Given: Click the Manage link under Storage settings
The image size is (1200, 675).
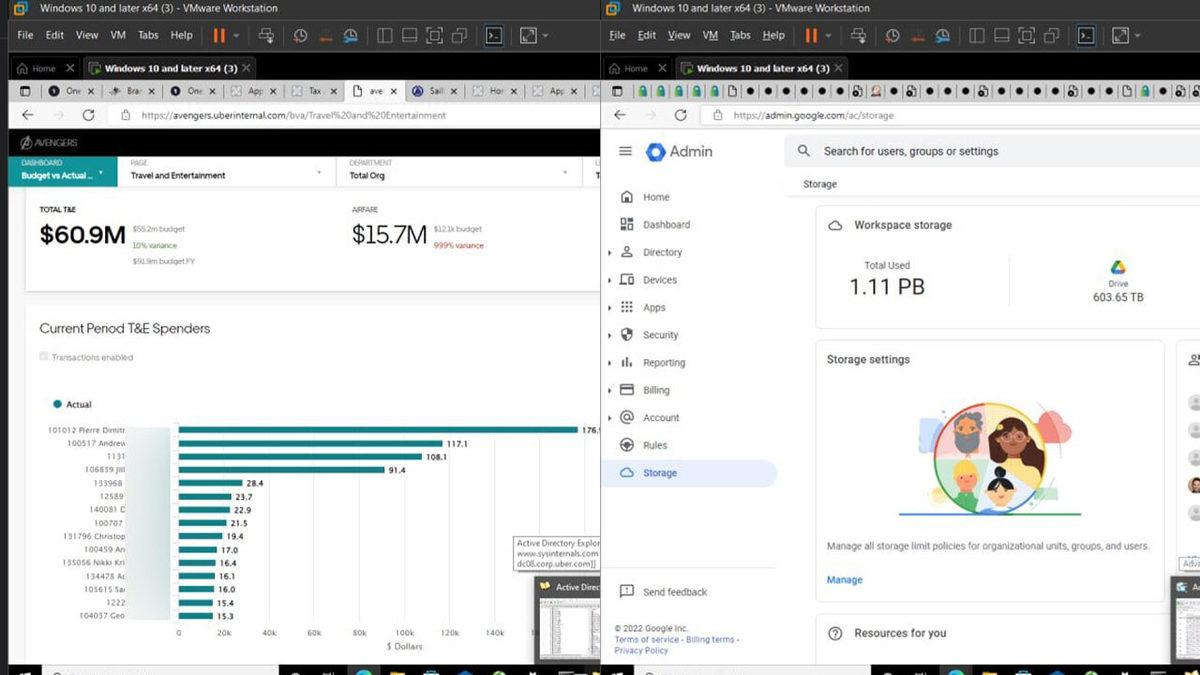Looking at the screenshot, I should pyautogui.click(x=844, y=580).
